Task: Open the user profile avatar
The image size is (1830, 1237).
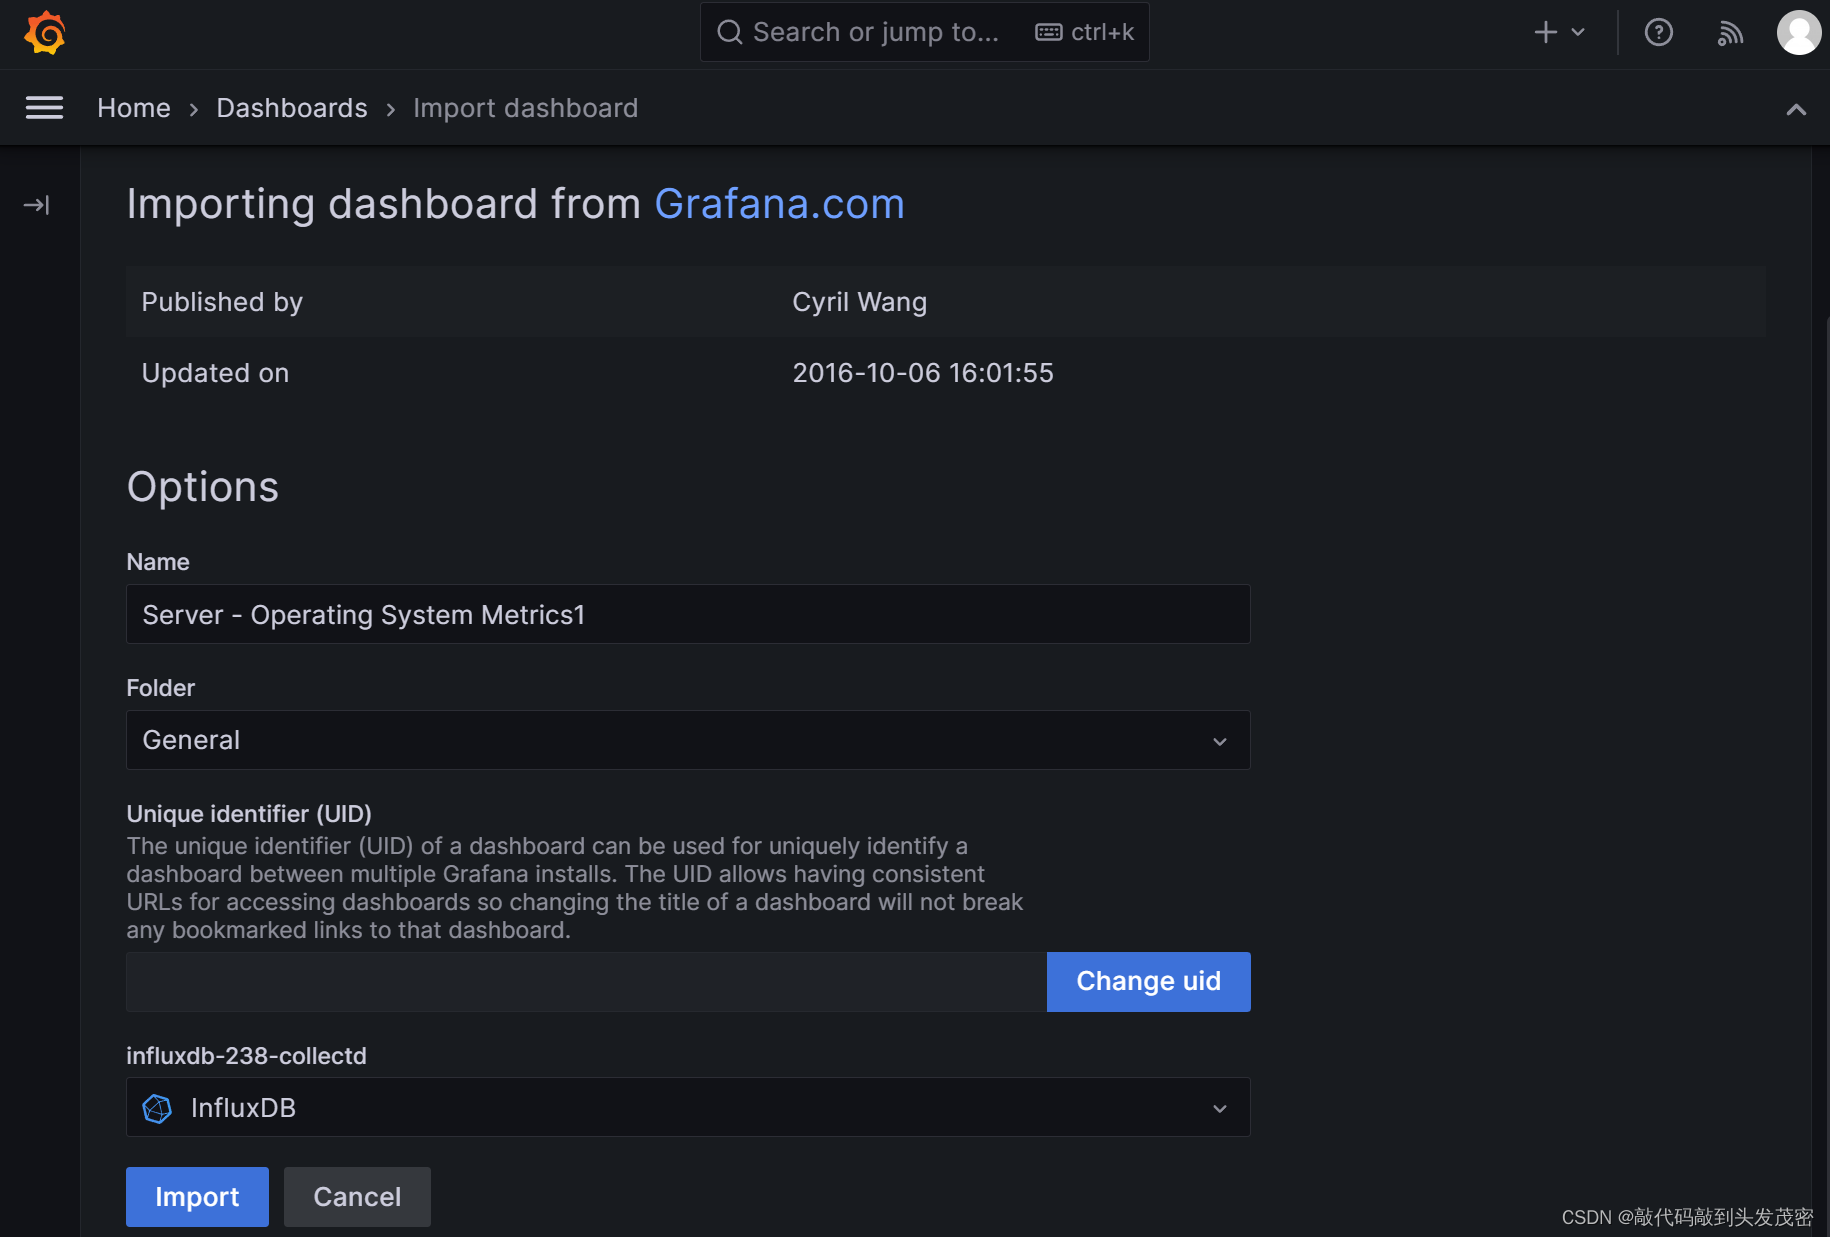Action: (1799, 32)
